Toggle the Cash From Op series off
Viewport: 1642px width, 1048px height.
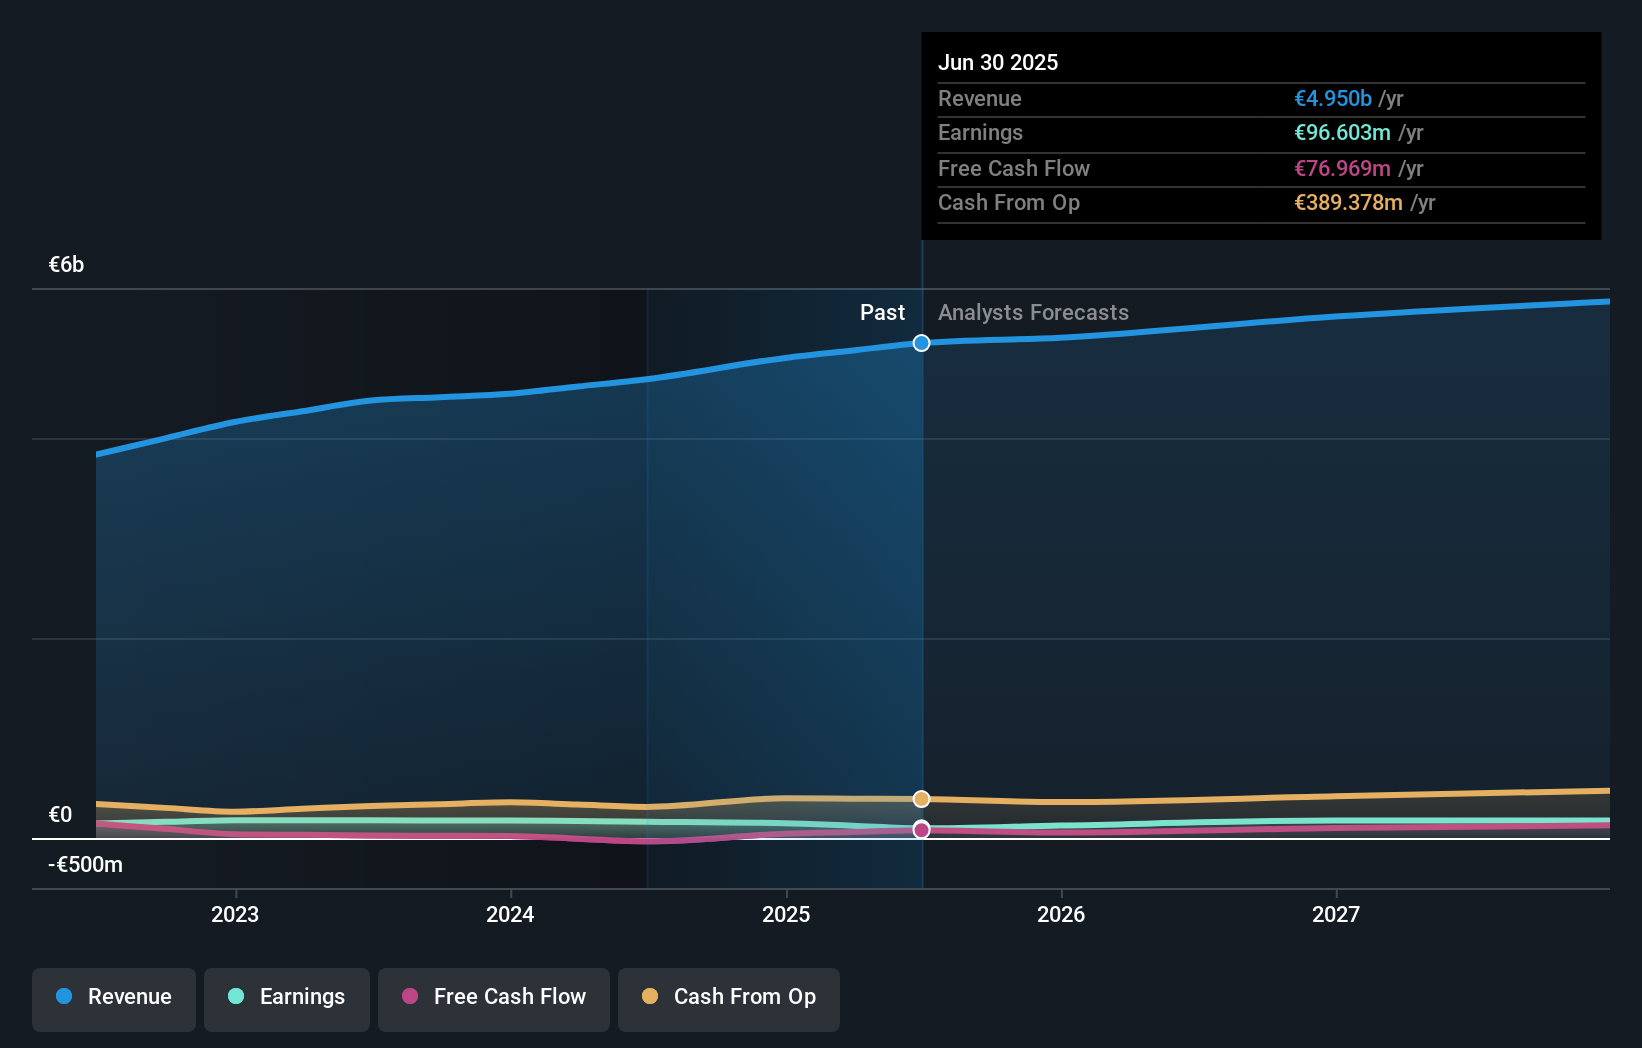(x=728, y=996)
